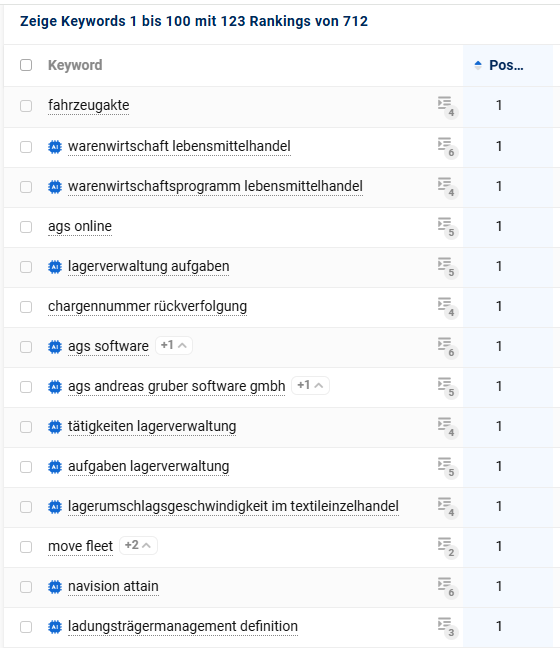Open keyword tätigkeiten lagerverwaltung
This screenshot has height=648, width=560.
[x=152, y=426]
